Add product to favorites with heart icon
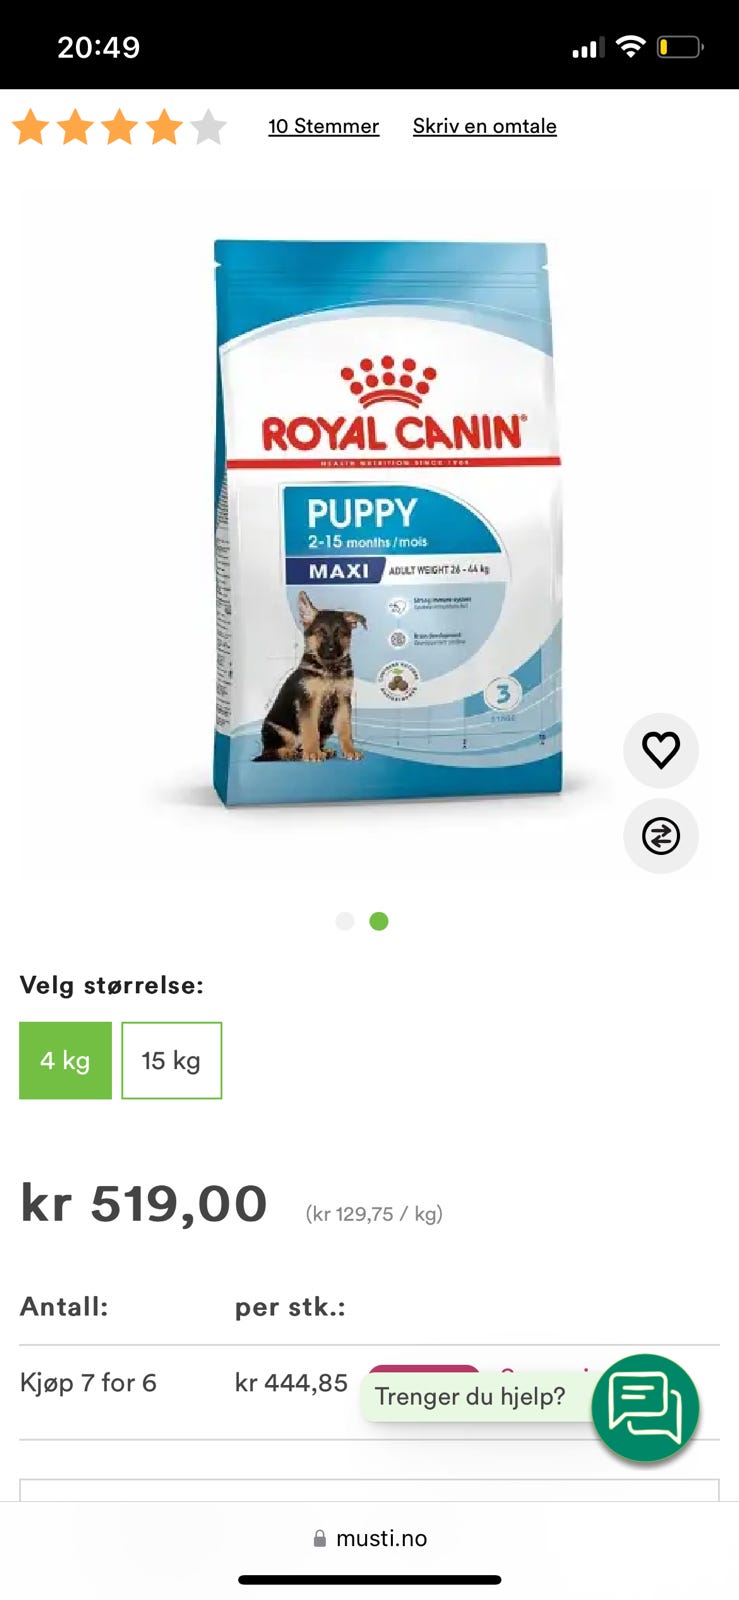This screenshot has width=739, height=1600. [x=661, y=750]
